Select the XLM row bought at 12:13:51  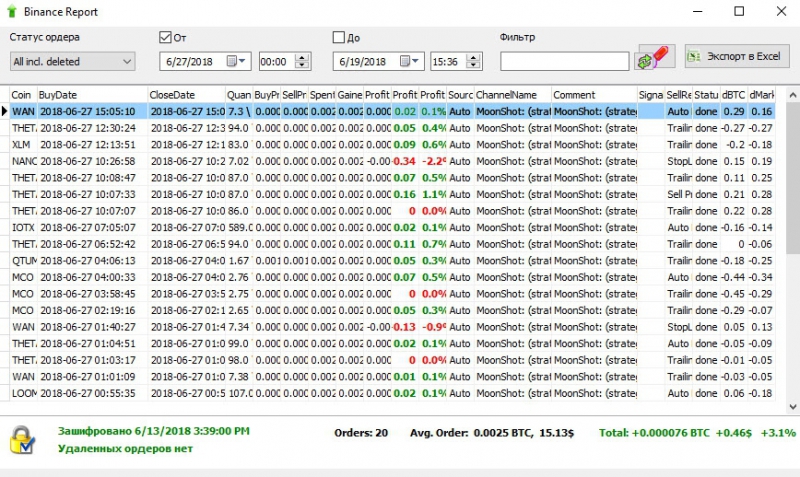click(x=392, y=144)
